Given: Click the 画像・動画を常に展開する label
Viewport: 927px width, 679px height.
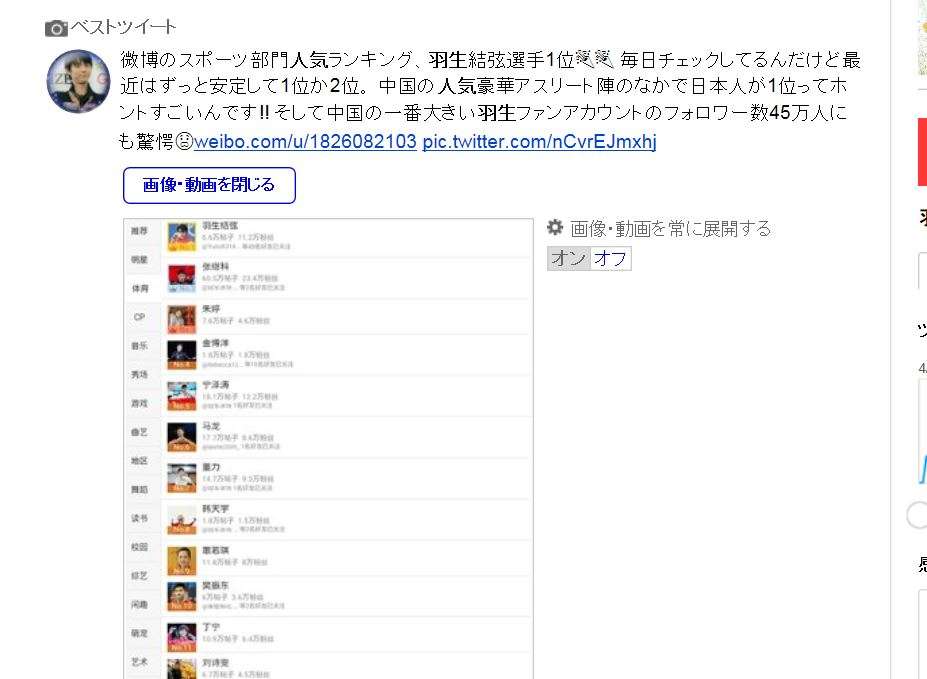Looking at the screenshot, I should pyautogui.click(x=670, y=229).
